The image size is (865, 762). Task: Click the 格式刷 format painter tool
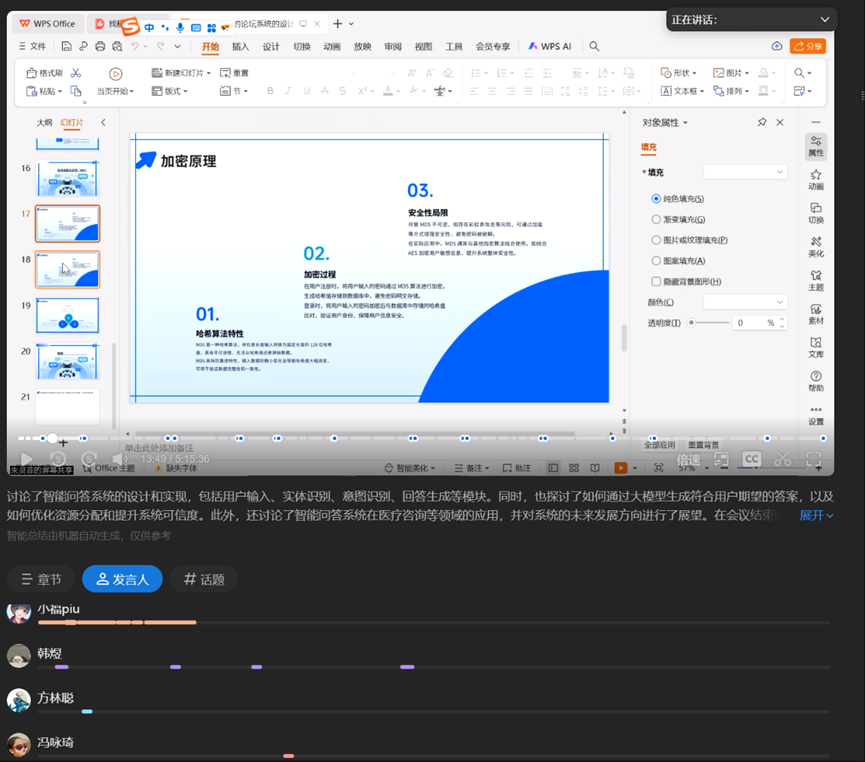44,73
